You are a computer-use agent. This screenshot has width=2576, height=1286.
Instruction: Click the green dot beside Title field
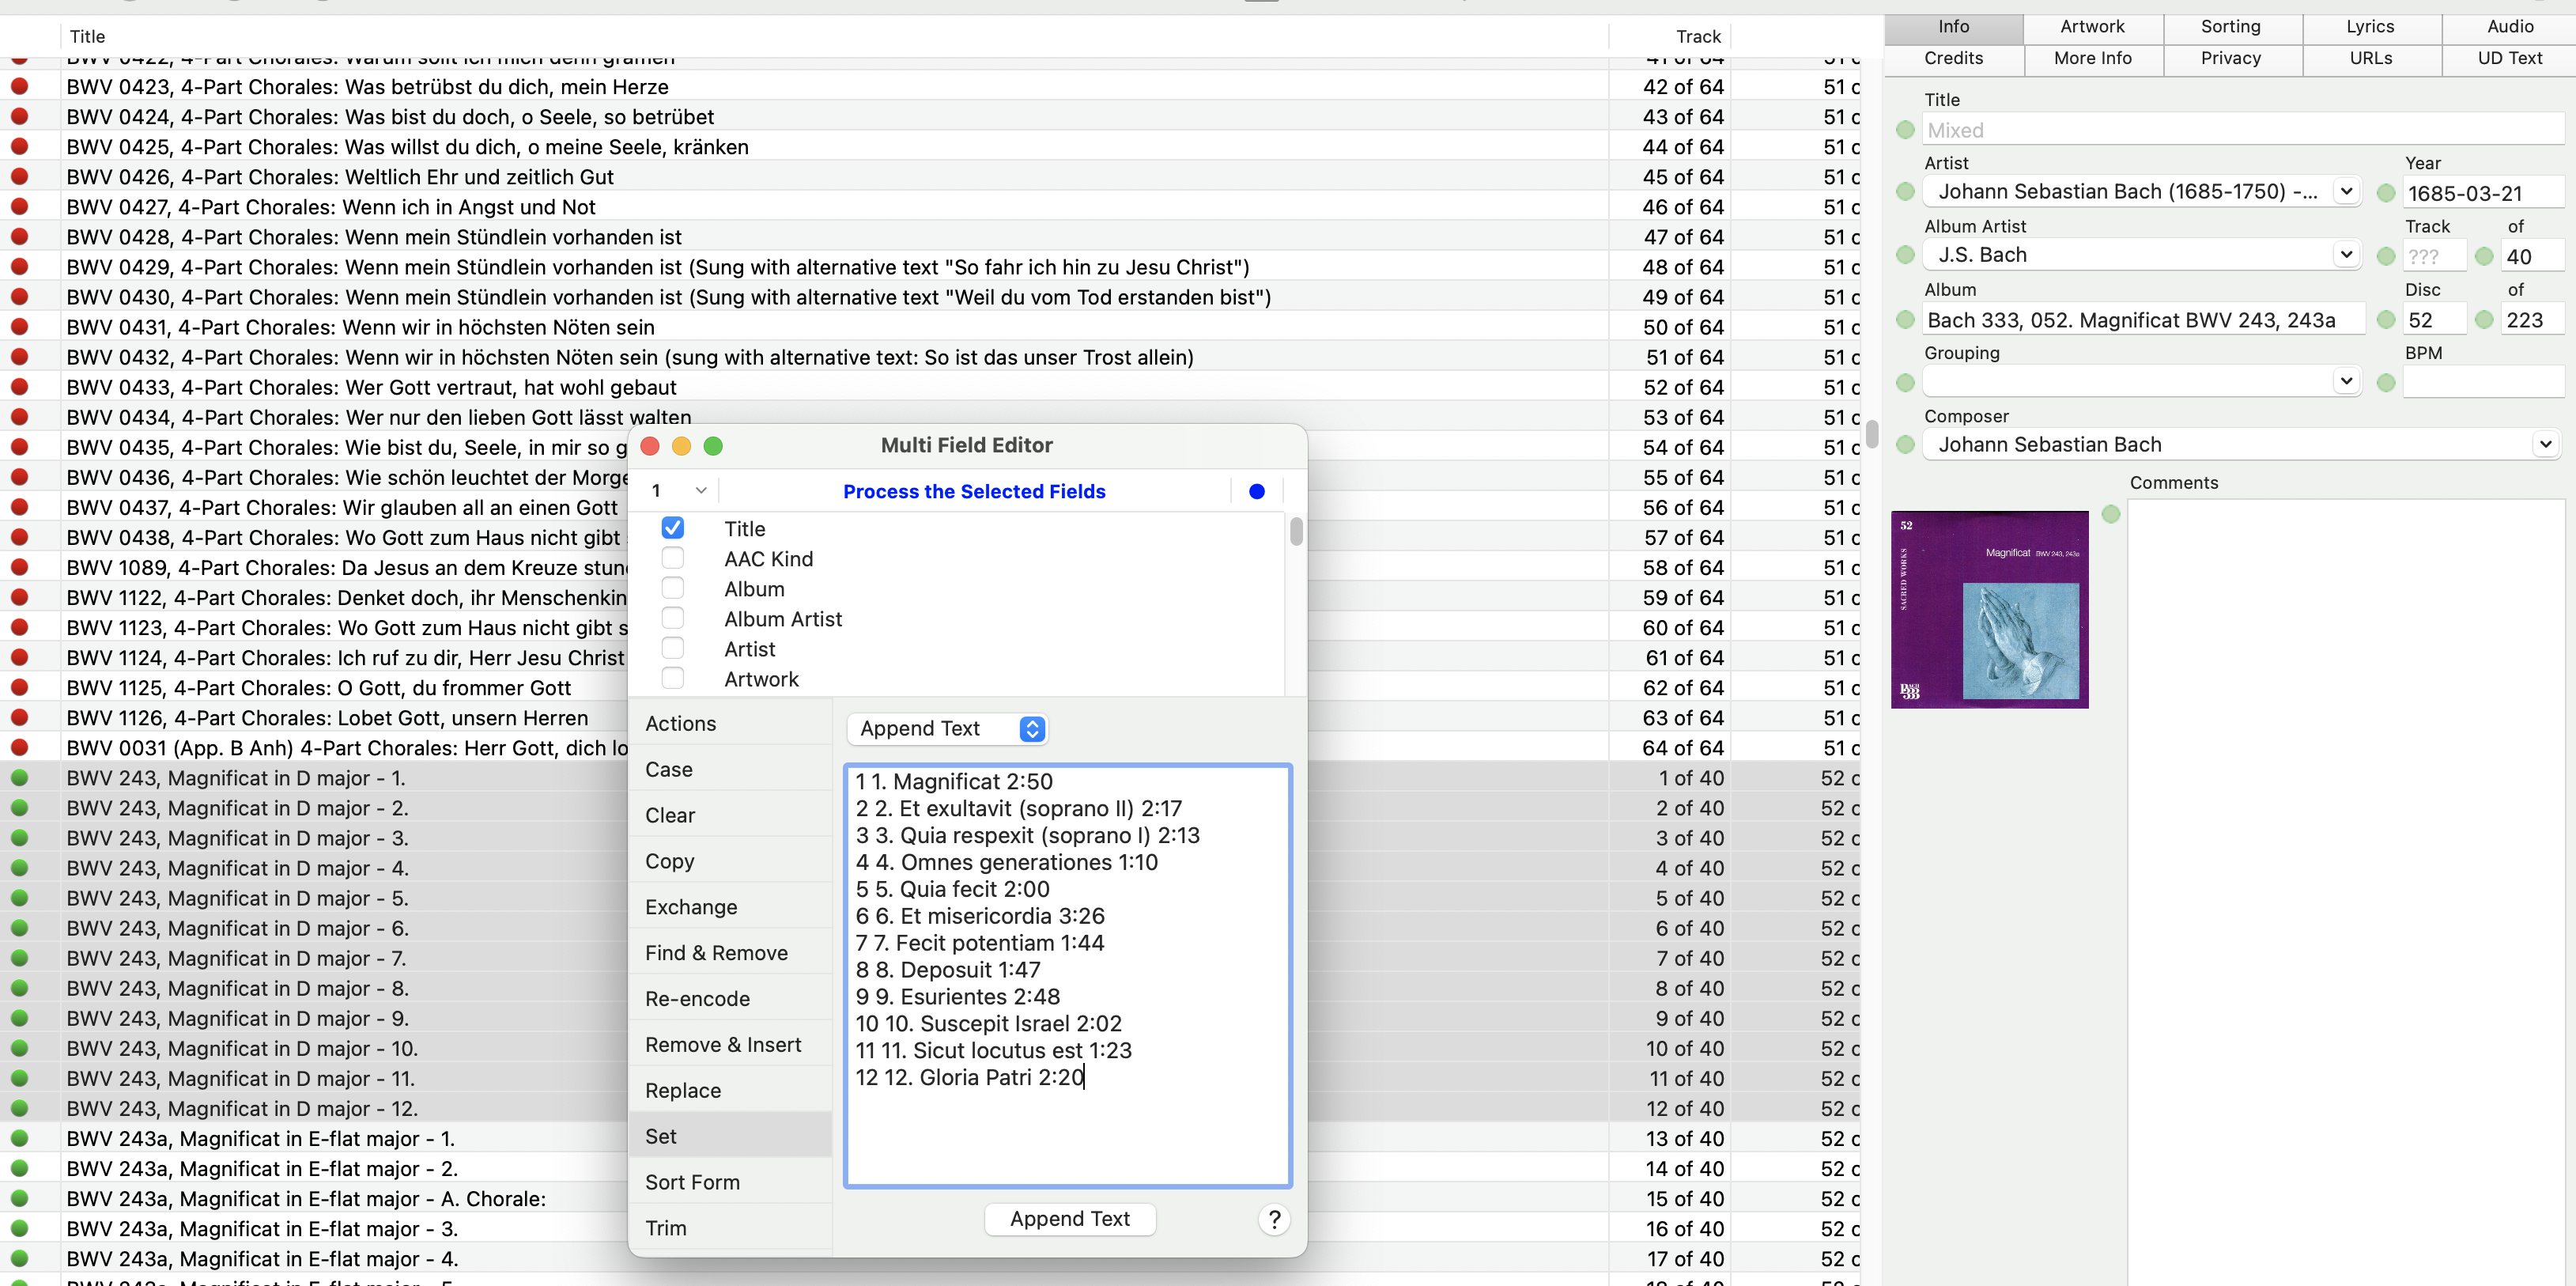[x=1905, y=130]
